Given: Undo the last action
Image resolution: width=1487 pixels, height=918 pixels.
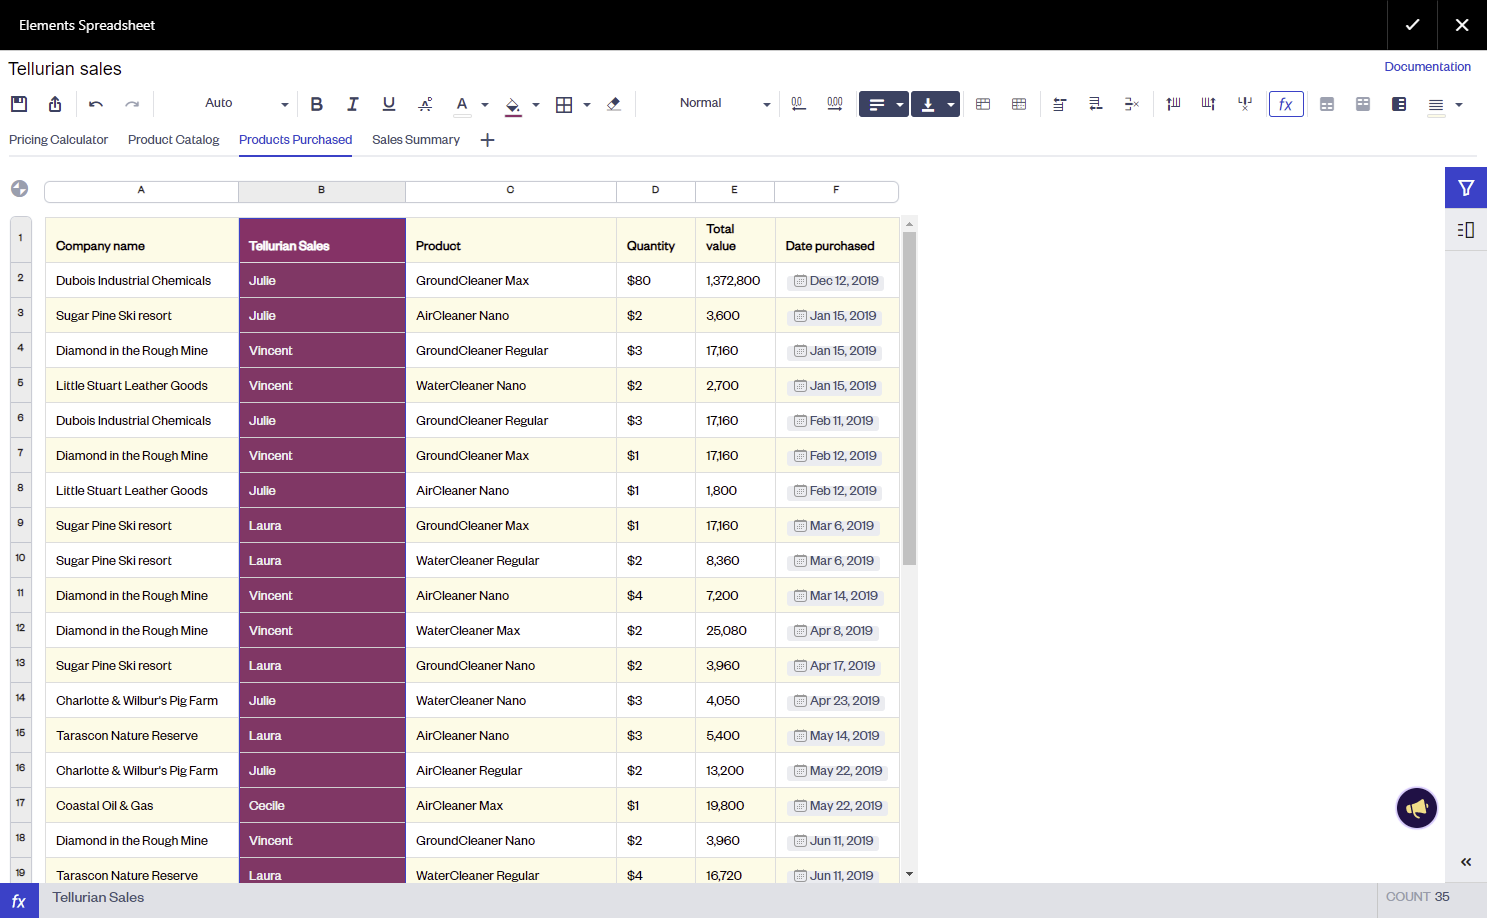Looking at the screenshot, I should click(x=96, y=104).
